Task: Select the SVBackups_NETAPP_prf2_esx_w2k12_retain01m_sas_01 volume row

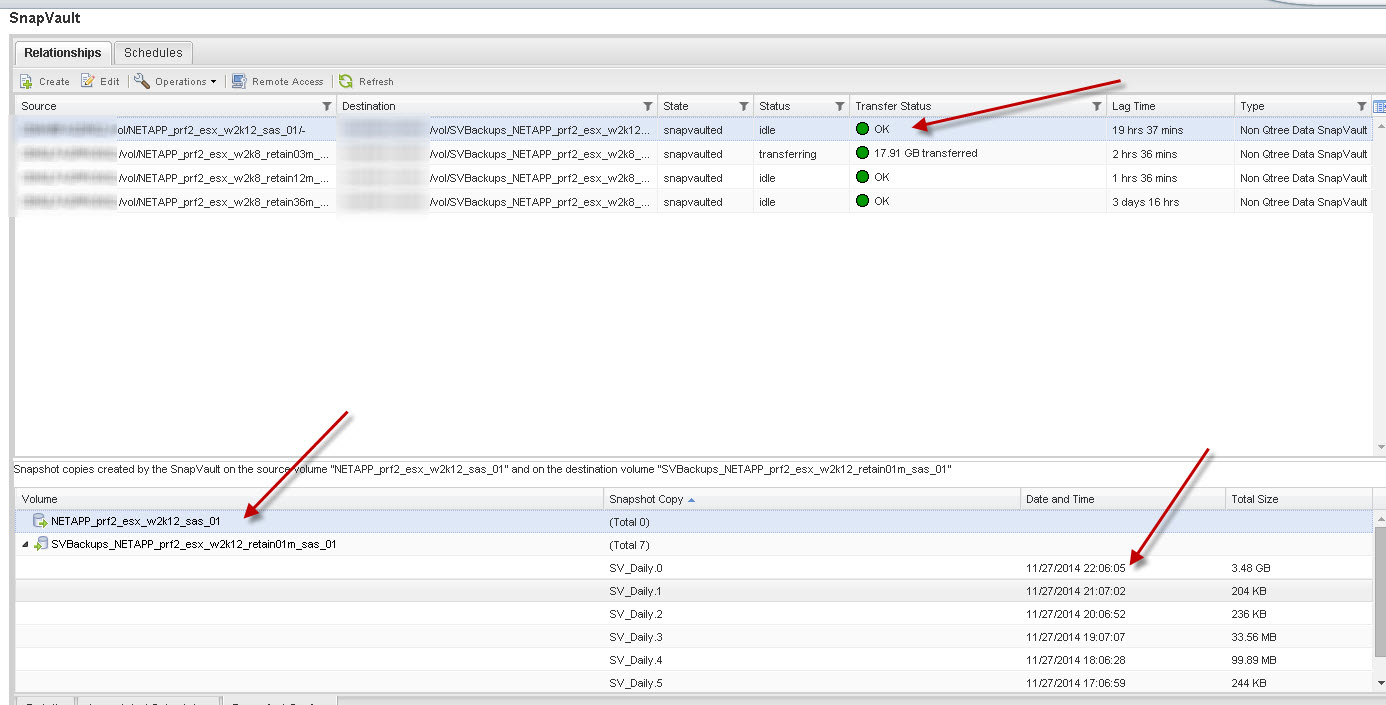Action: point(694,545)
